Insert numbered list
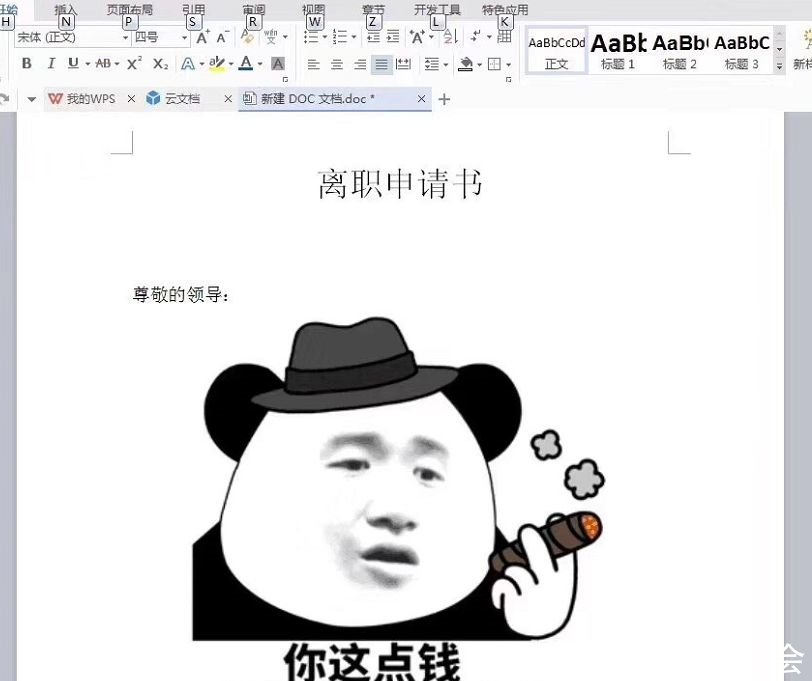 click(x=340, y=37)
